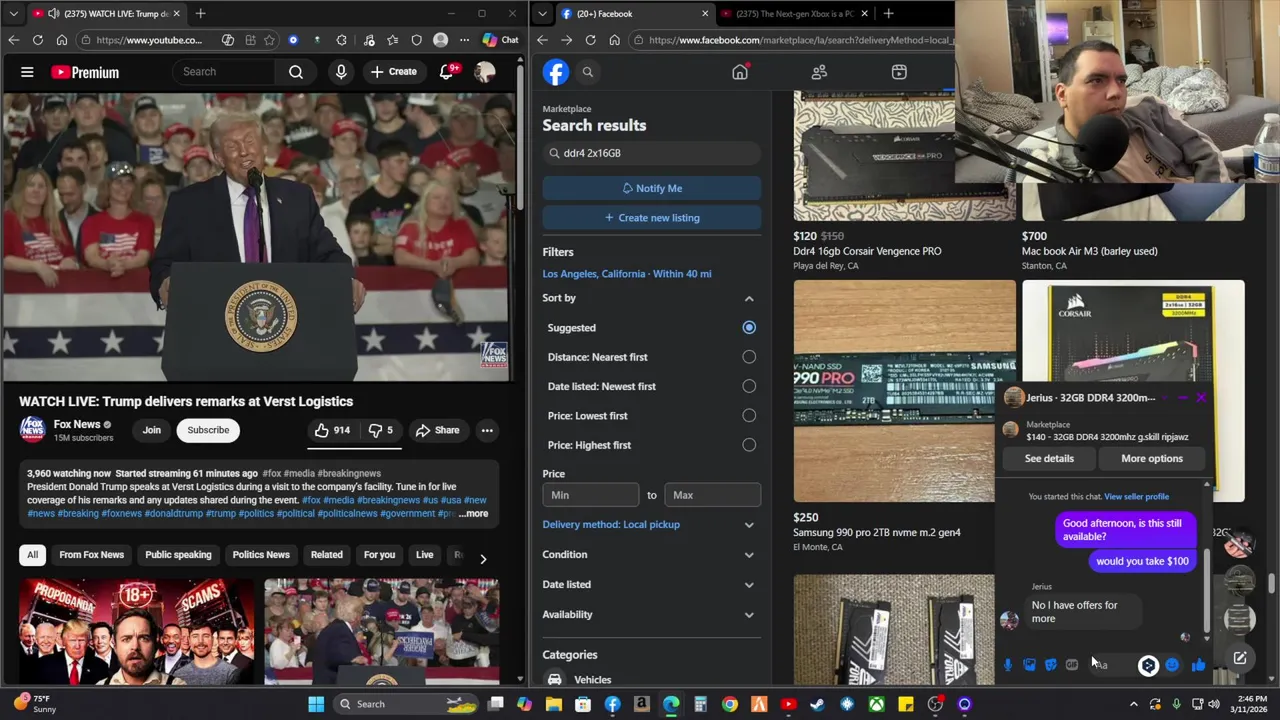
Task: Open tab search dropdown in YouTube browser
Action: click(x=14, y=14)
